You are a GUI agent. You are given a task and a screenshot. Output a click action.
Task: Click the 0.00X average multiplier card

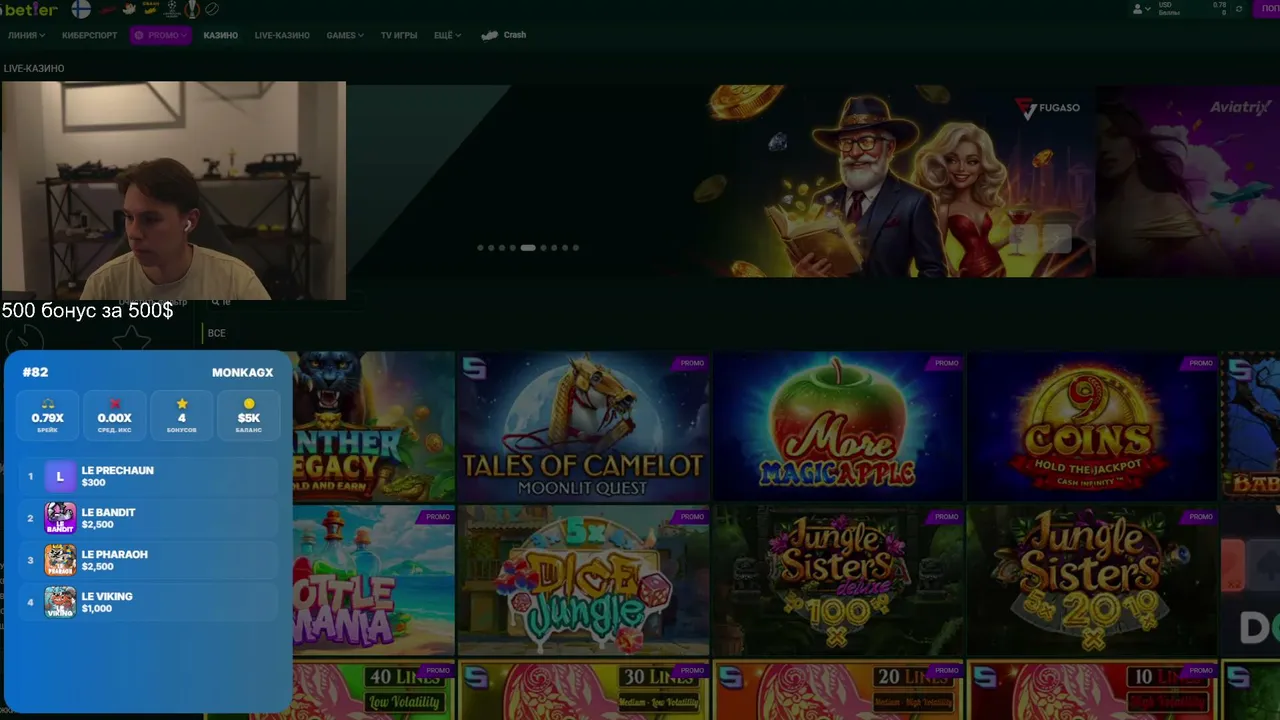(115, 415)
